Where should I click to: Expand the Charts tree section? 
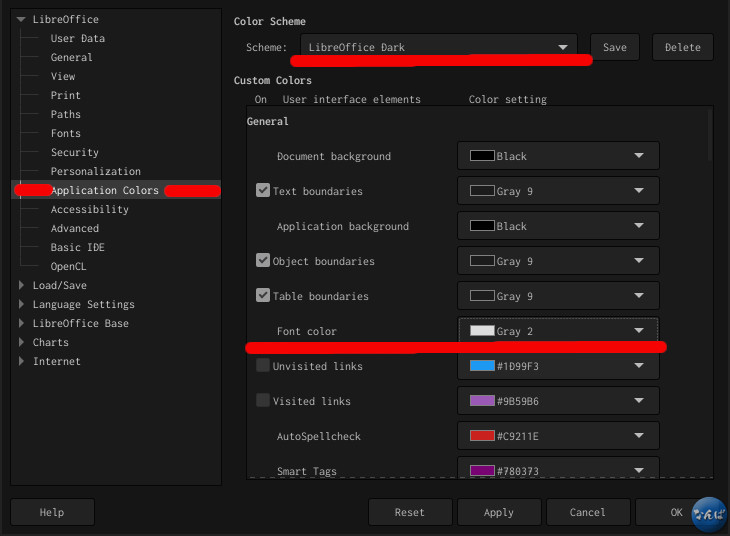(21, 342)
